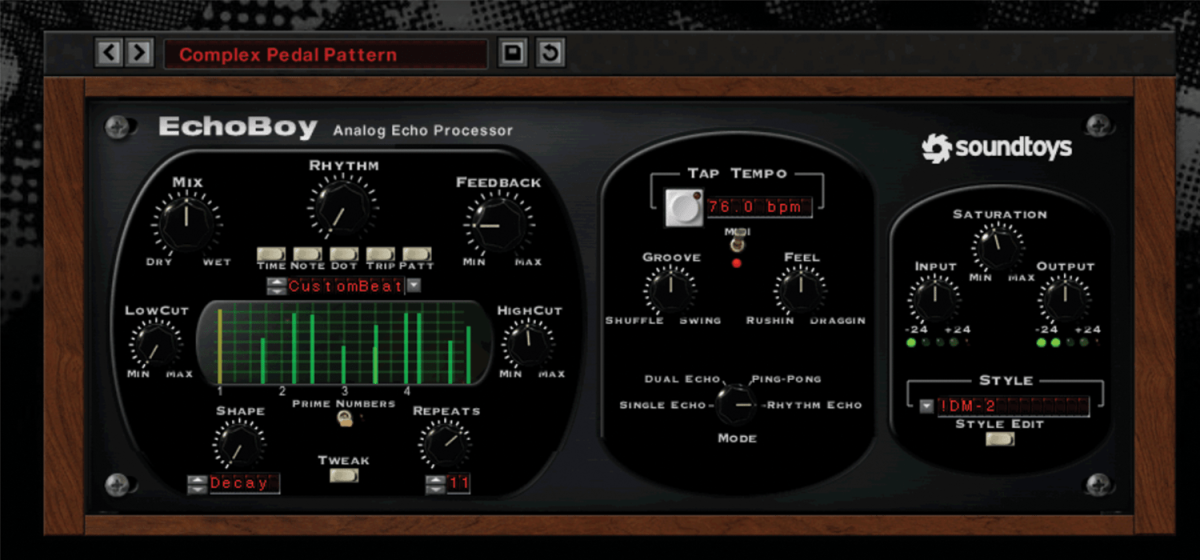
Task: Click the rhythm pattern grid display
Action: [346, 342]
